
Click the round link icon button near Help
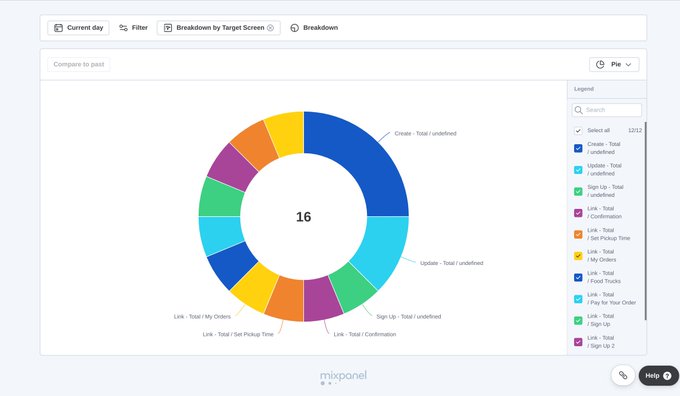(623, 375)
